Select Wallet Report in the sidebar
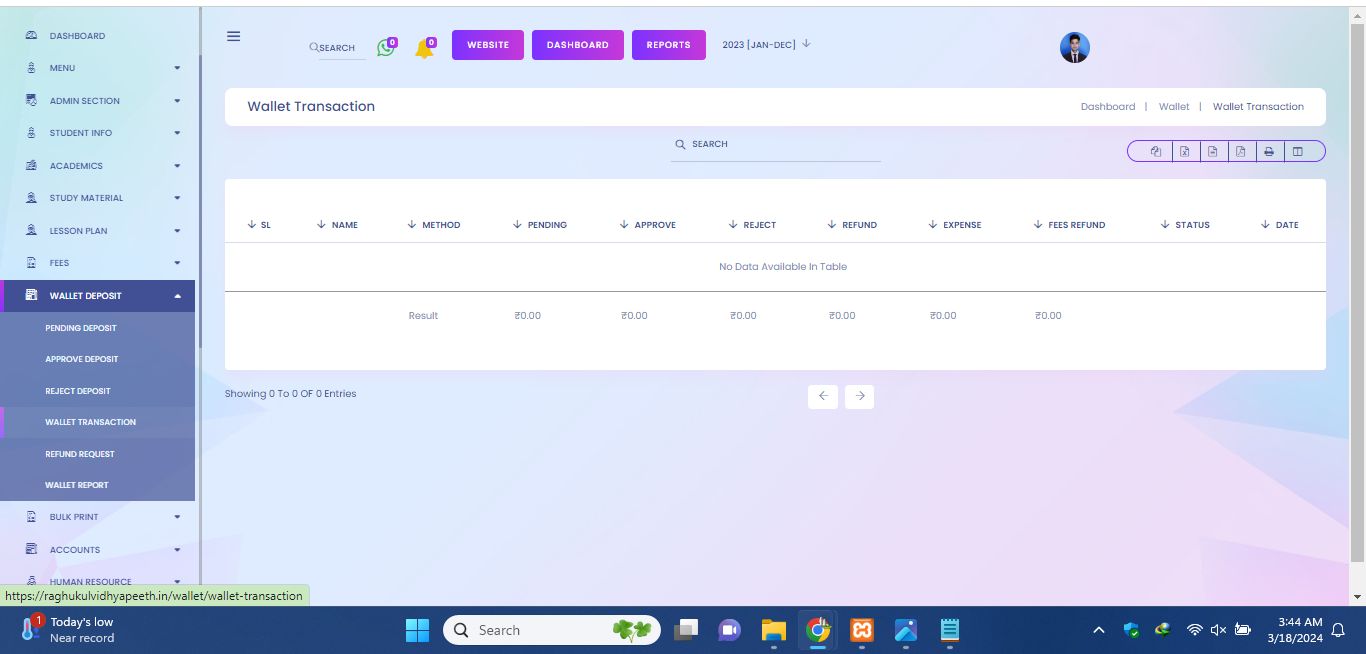The width and height of the screenshot is (1366, 654). pyautogui.click(x=77, y=485)
